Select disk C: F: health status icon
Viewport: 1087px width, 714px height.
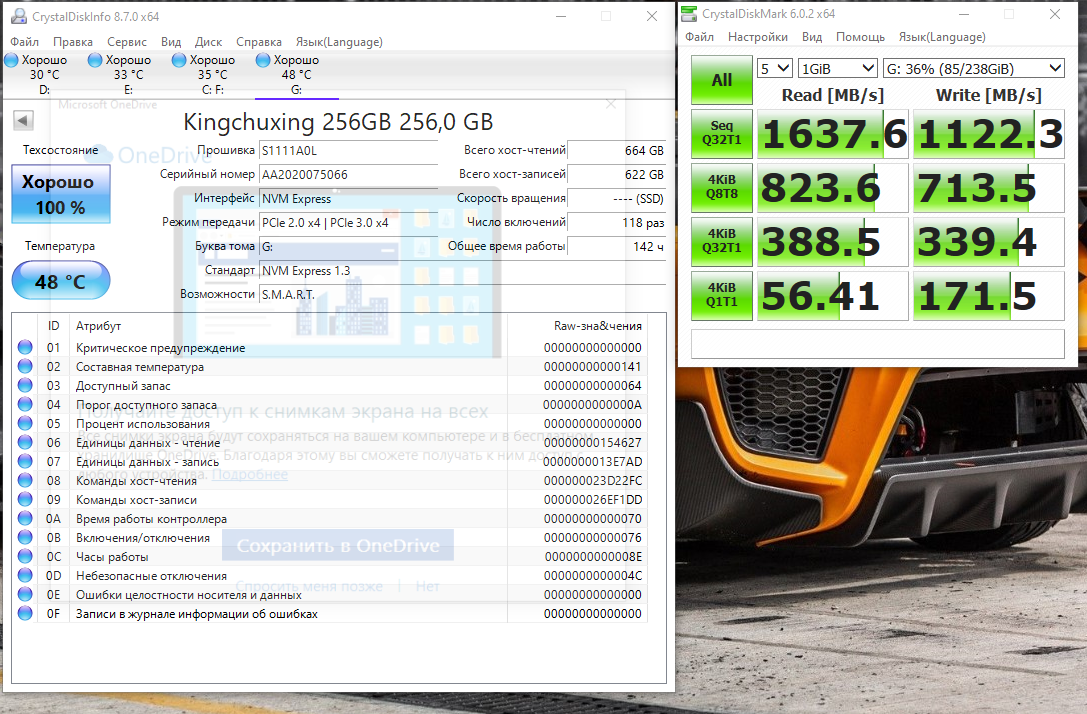179,60
